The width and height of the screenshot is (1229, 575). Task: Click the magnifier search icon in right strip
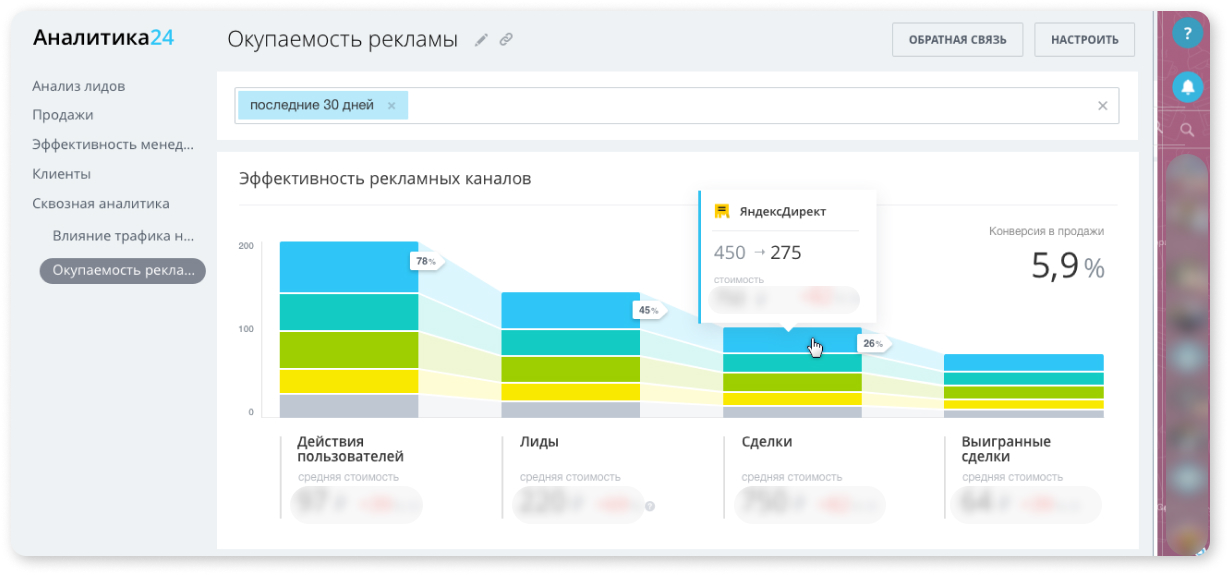click(1187, 130)
